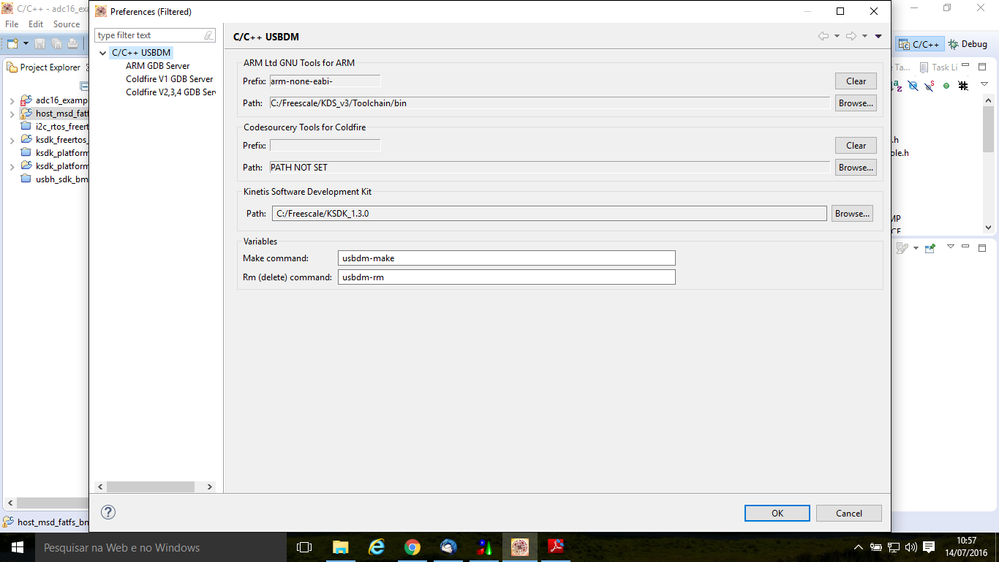
Task: Open Outline view menu triangle
Action: click(984, 84)
